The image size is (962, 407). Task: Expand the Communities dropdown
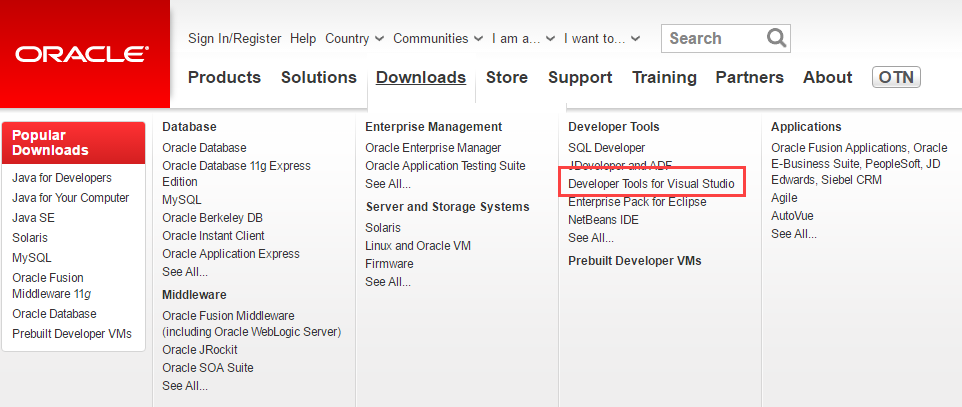click(x=438, y=39)
